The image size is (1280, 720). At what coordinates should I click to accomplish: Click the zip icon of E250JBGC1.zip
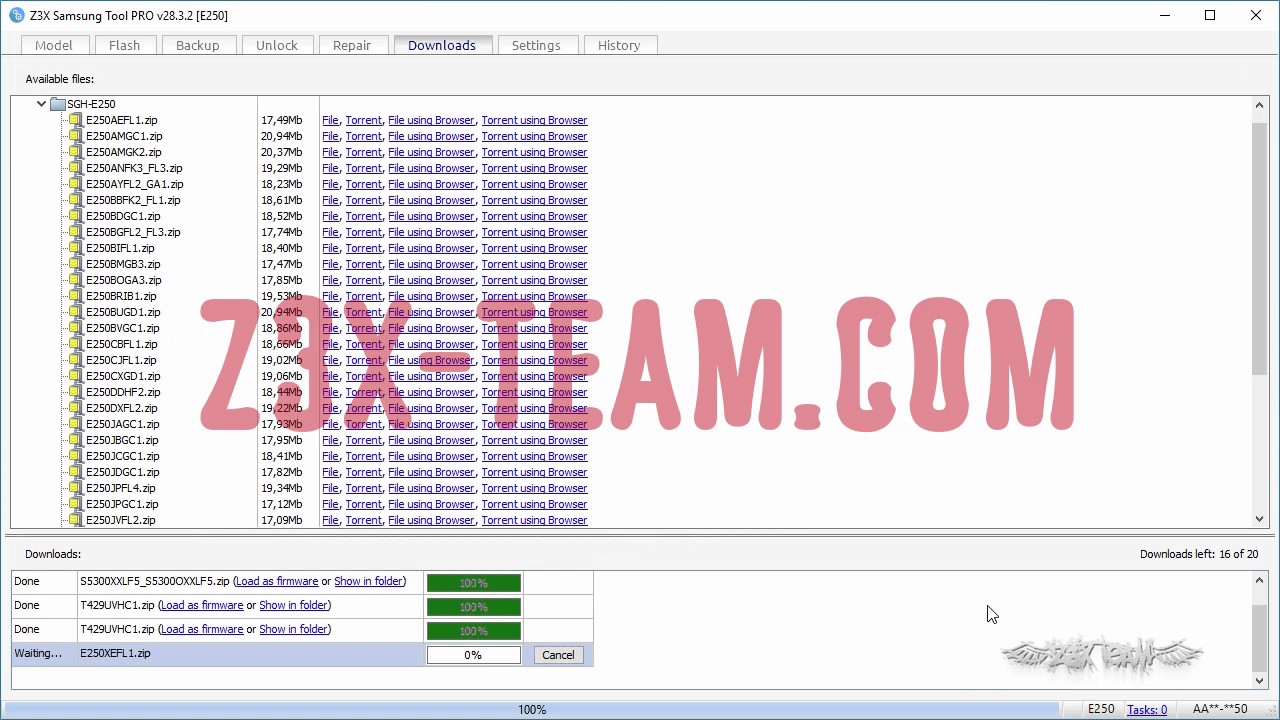point(75,440)
